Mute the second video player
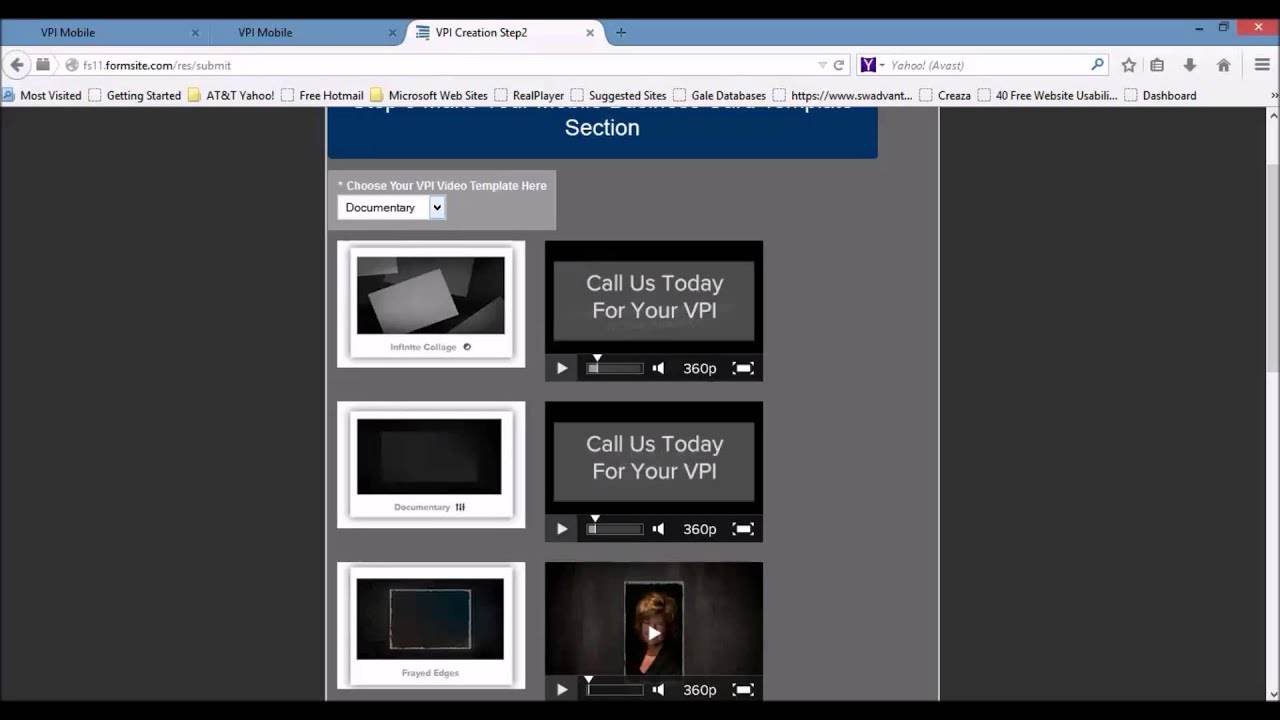The width and height of the screenshot is (1280, 720). 658,529
